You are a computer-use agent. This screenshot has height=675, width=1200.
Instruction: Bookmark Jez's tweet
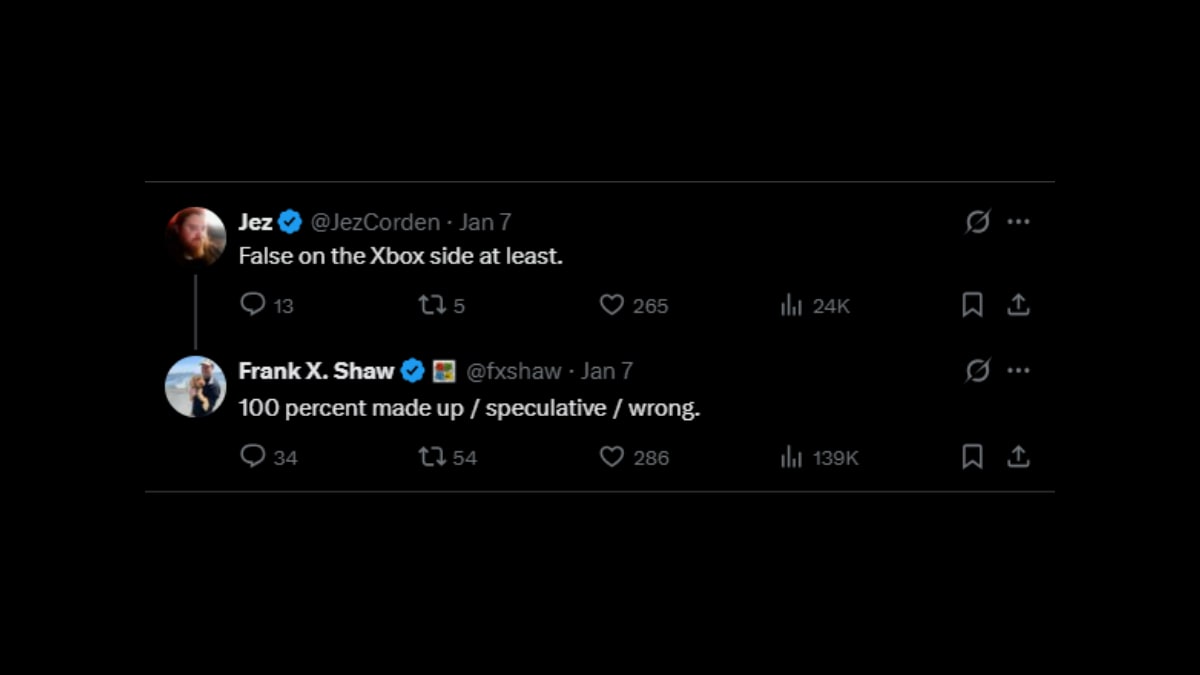coord(972,305)
